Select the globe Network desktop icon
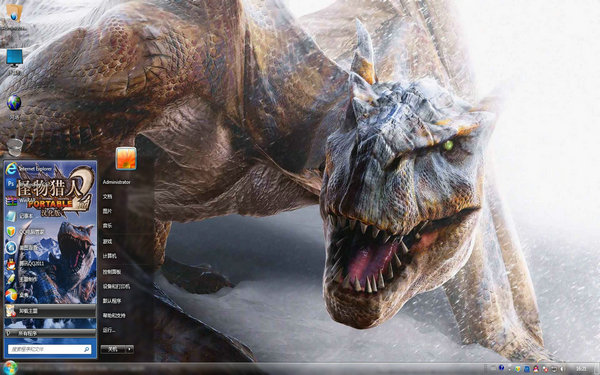 [14, 103]
